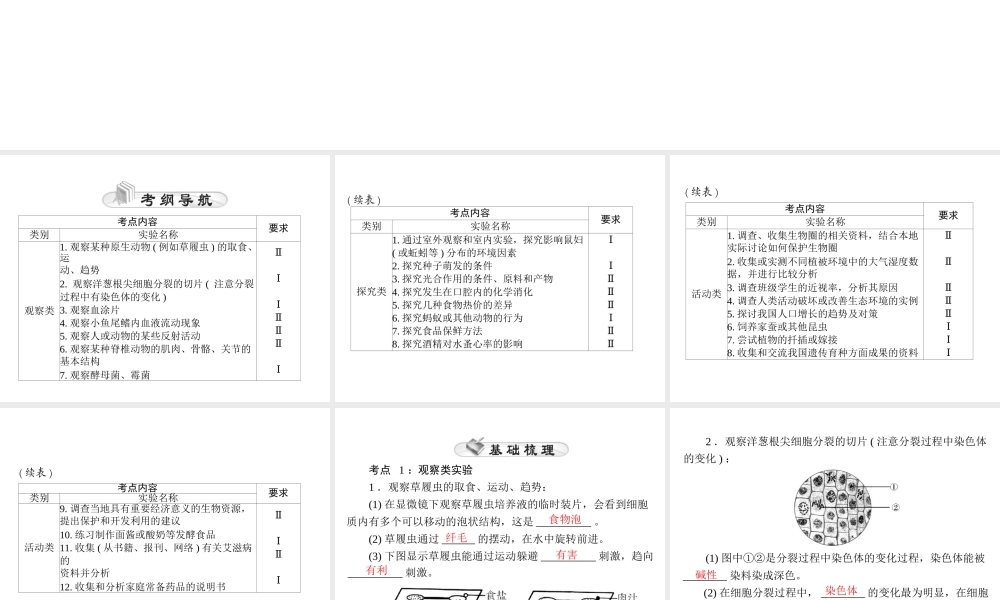Click row '6. 观察某种脊椎动物的肌肉、骨骼'

click(156, 355)
